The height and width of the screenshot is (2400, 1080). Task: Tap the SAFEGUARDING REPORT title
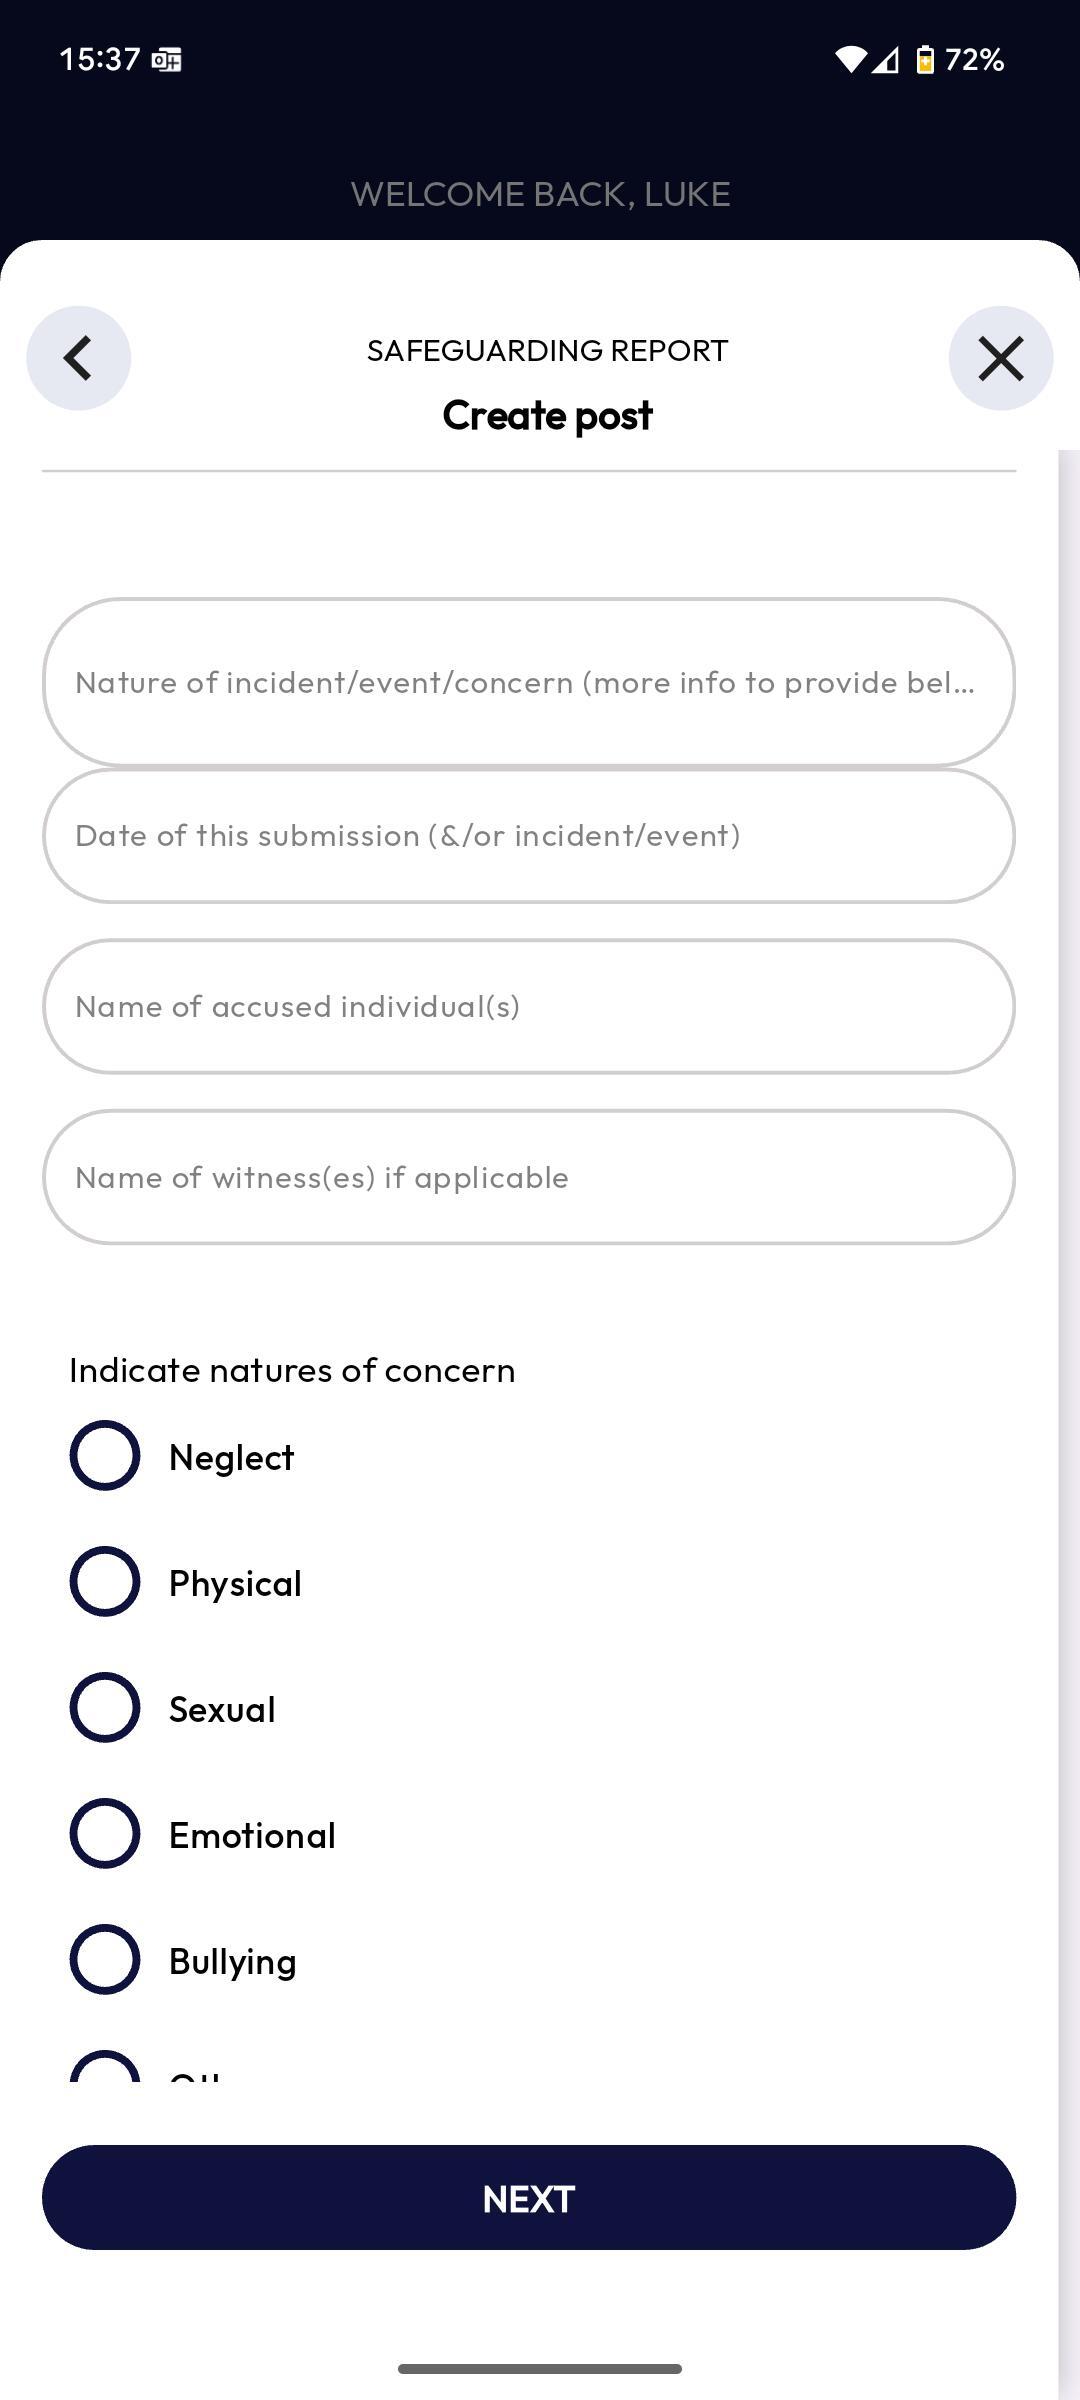tap(548, 350)
